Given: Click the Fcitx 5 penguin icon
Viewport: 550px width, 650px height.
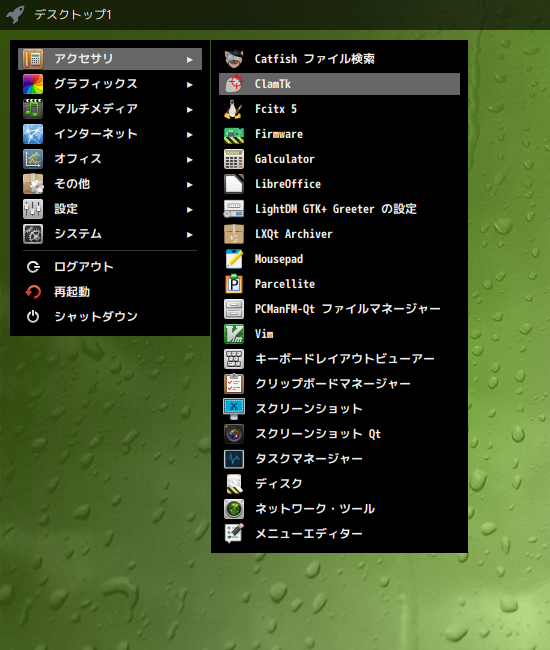Looking at the screenshot, I should [x=234, y=109].
